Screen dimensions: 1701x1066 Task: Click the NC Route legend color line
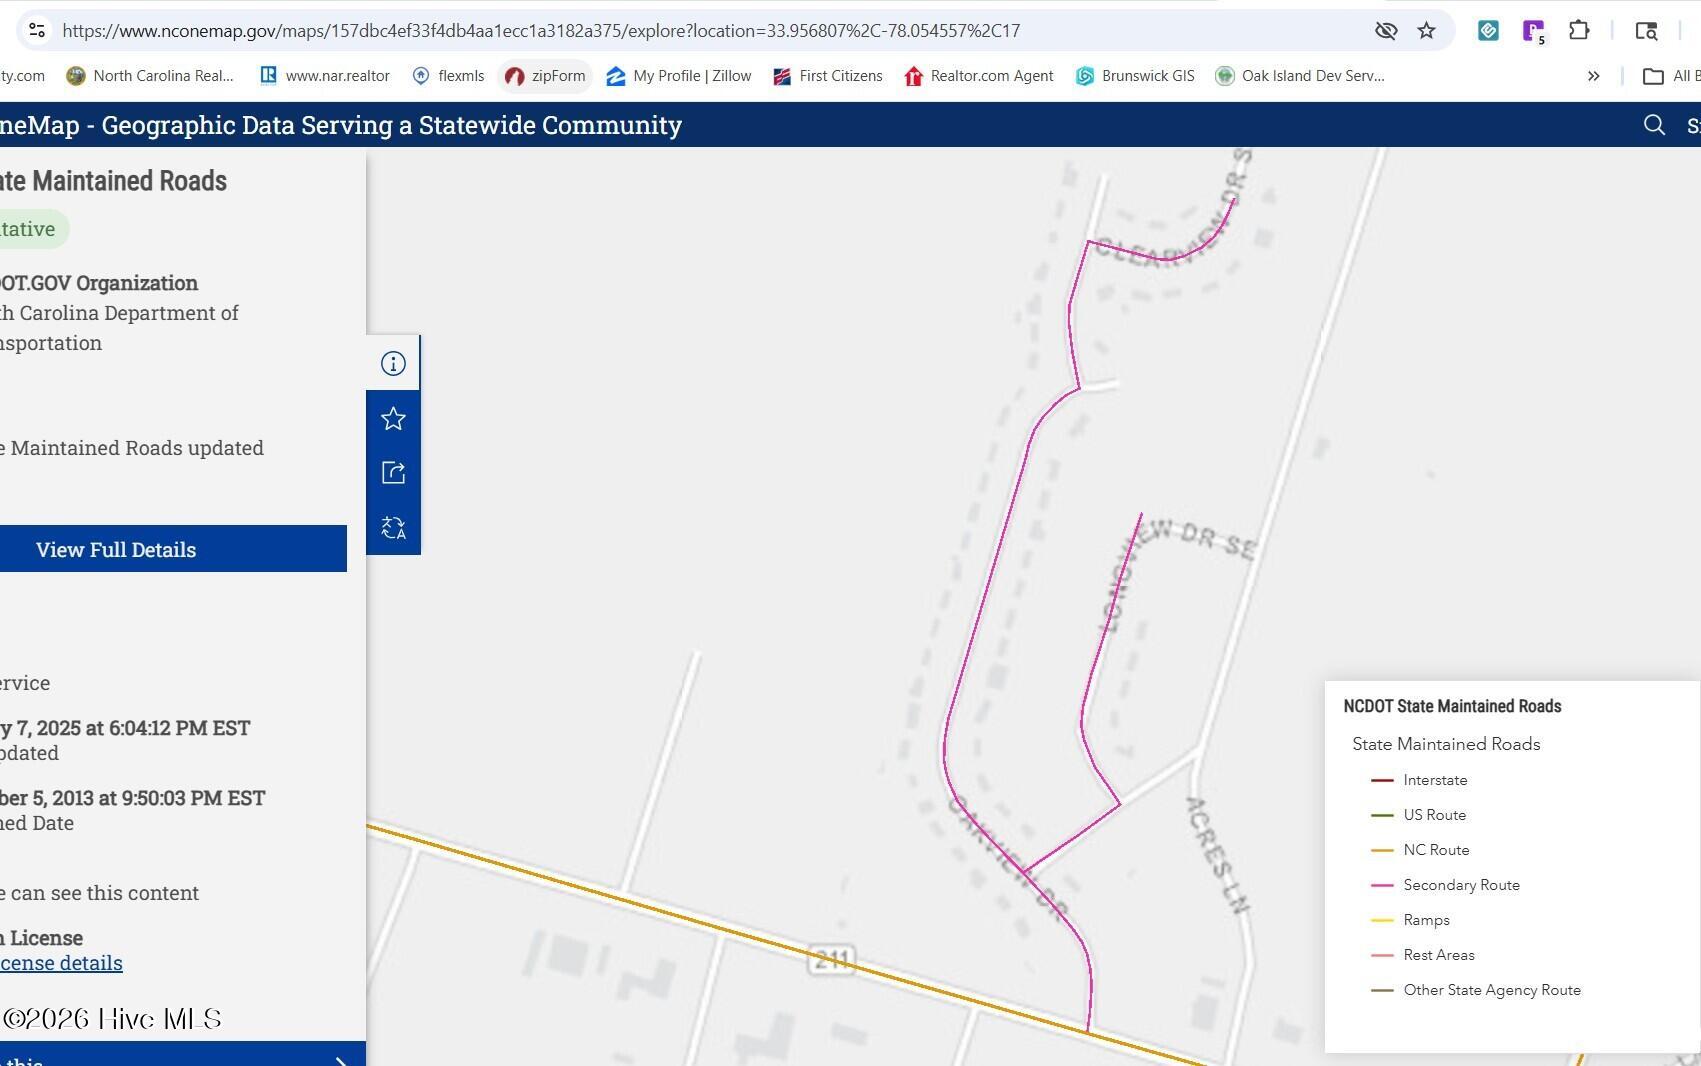(x=1381, y=850)
